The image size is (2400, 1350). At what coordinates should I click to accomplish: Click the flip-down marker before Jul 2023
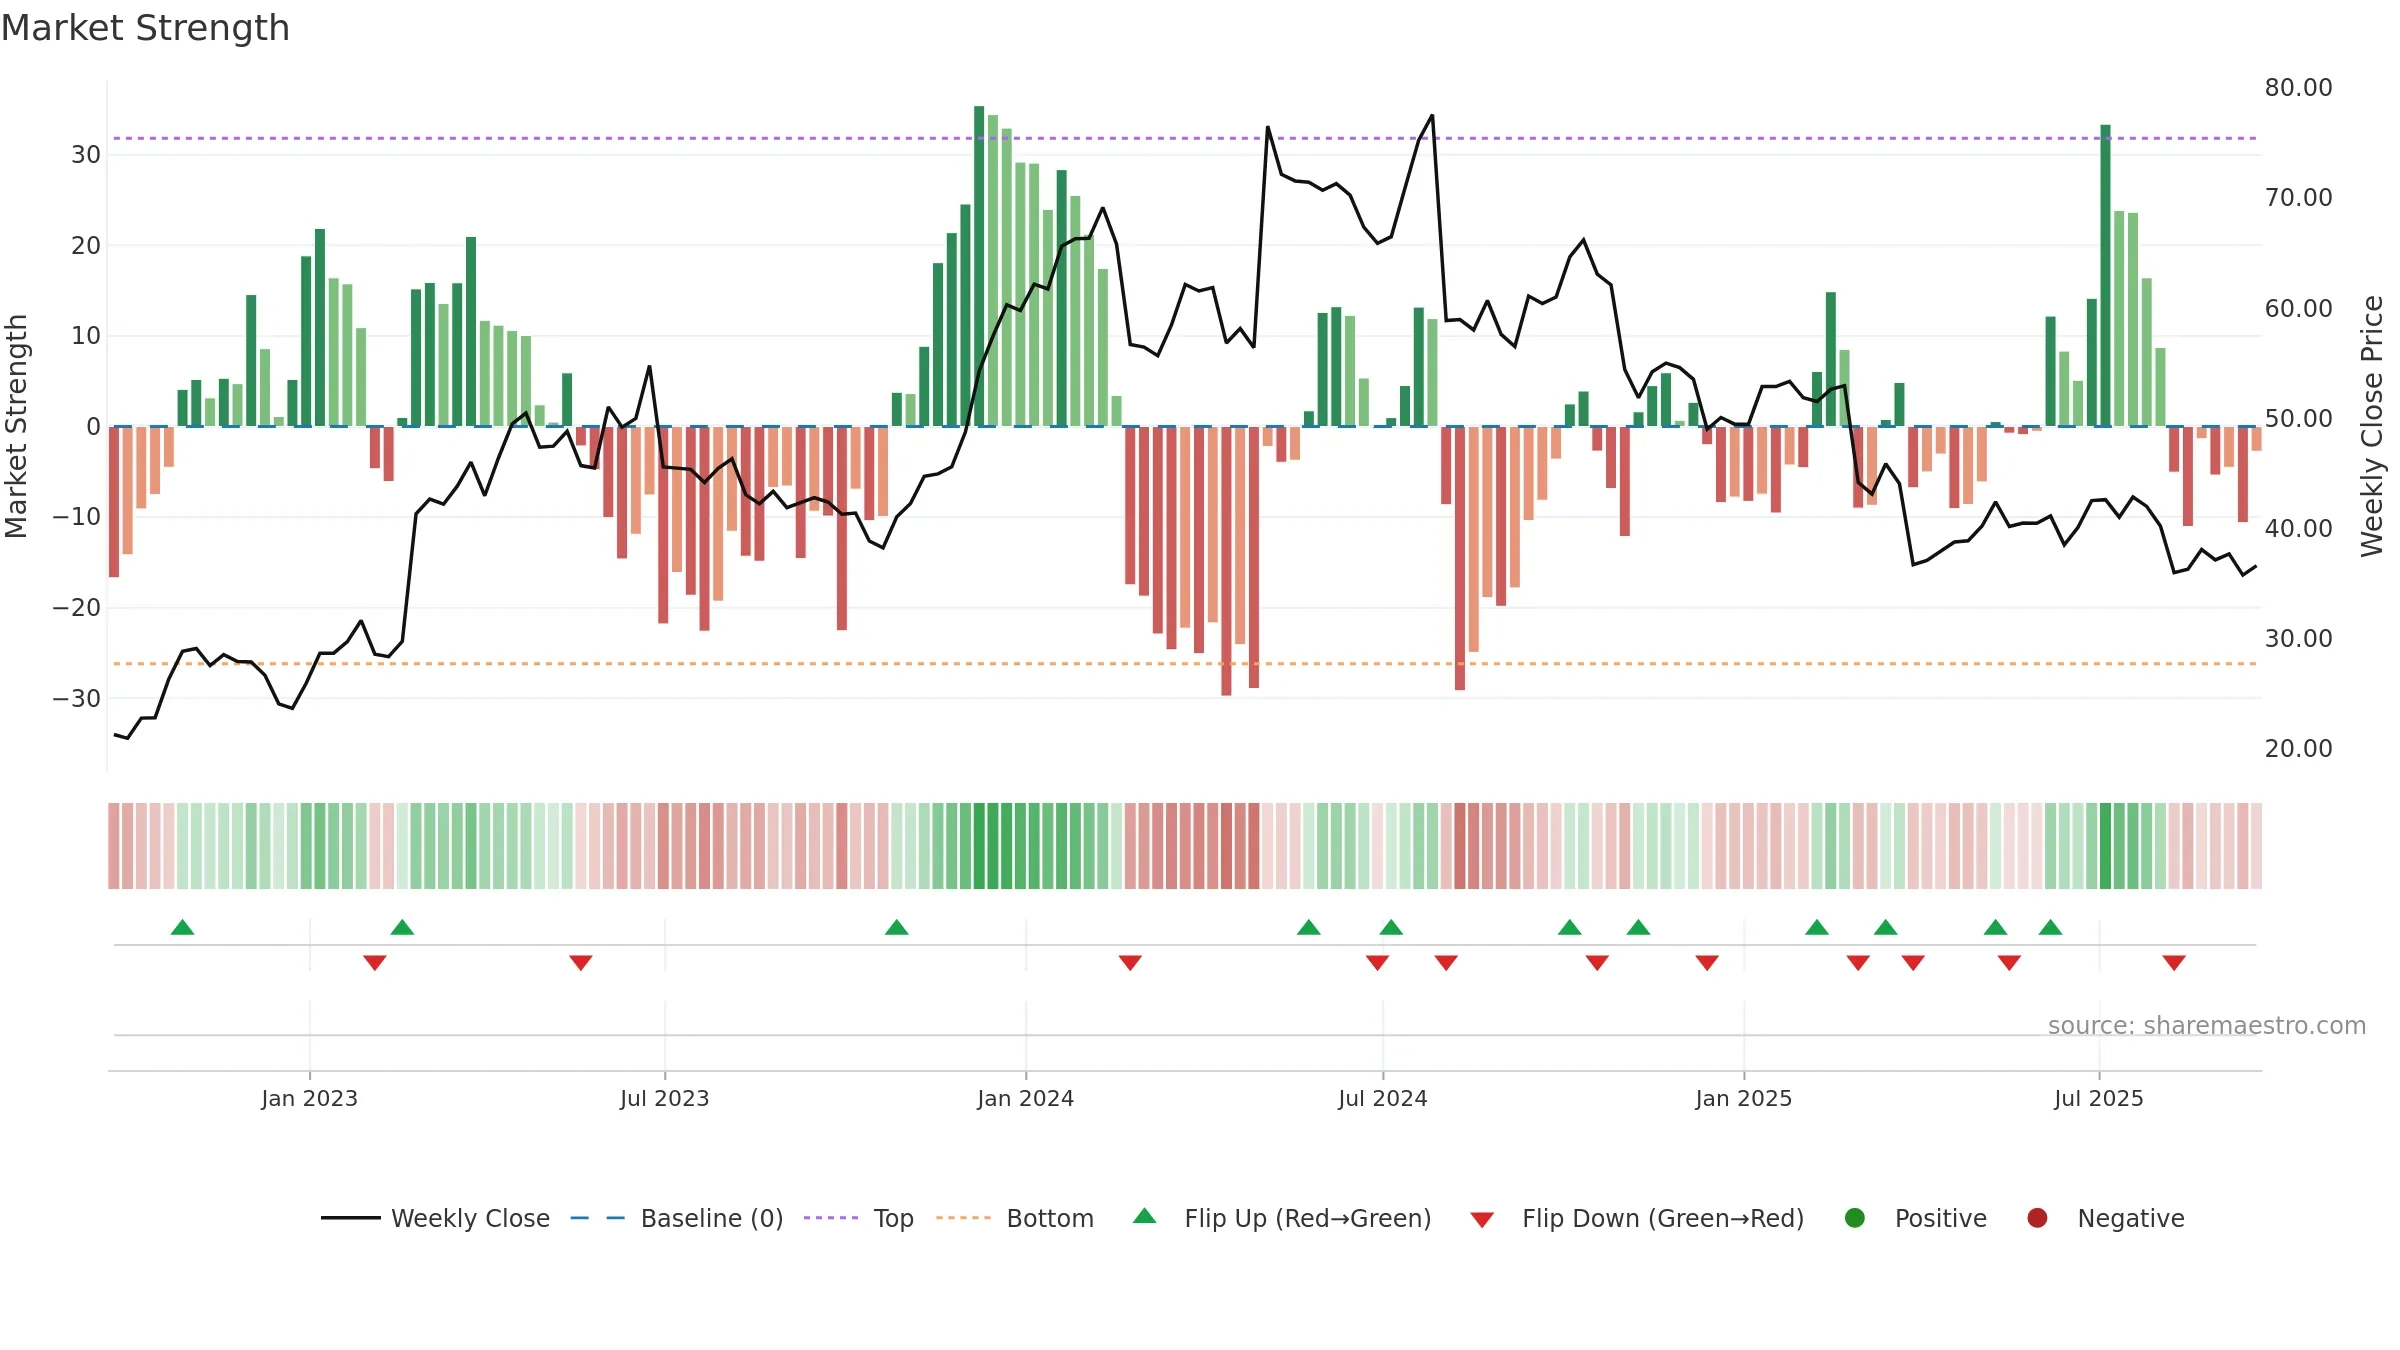[x=581, y=962]
